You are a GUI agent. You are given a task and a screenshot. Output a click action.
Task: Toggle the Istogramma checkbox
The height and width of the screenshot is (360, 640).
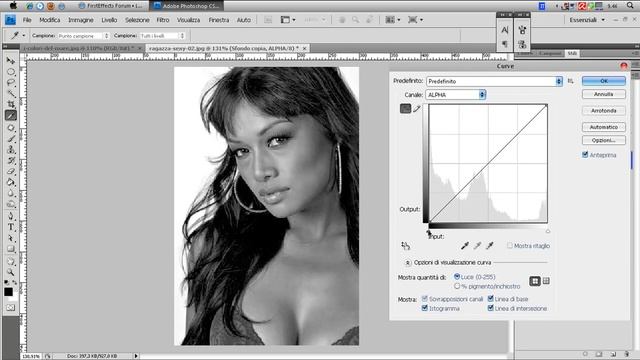pyautogui.click(x=424, y=308)
